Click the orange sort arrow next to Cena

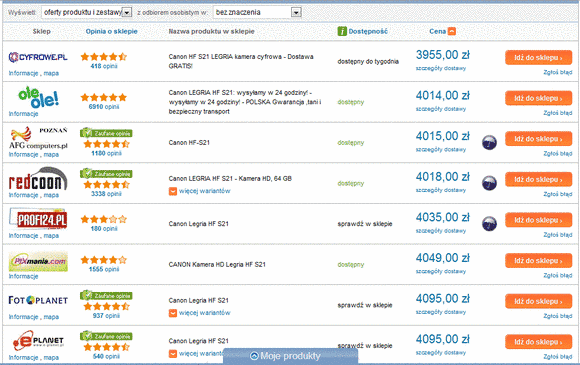(x=452, y=31)
